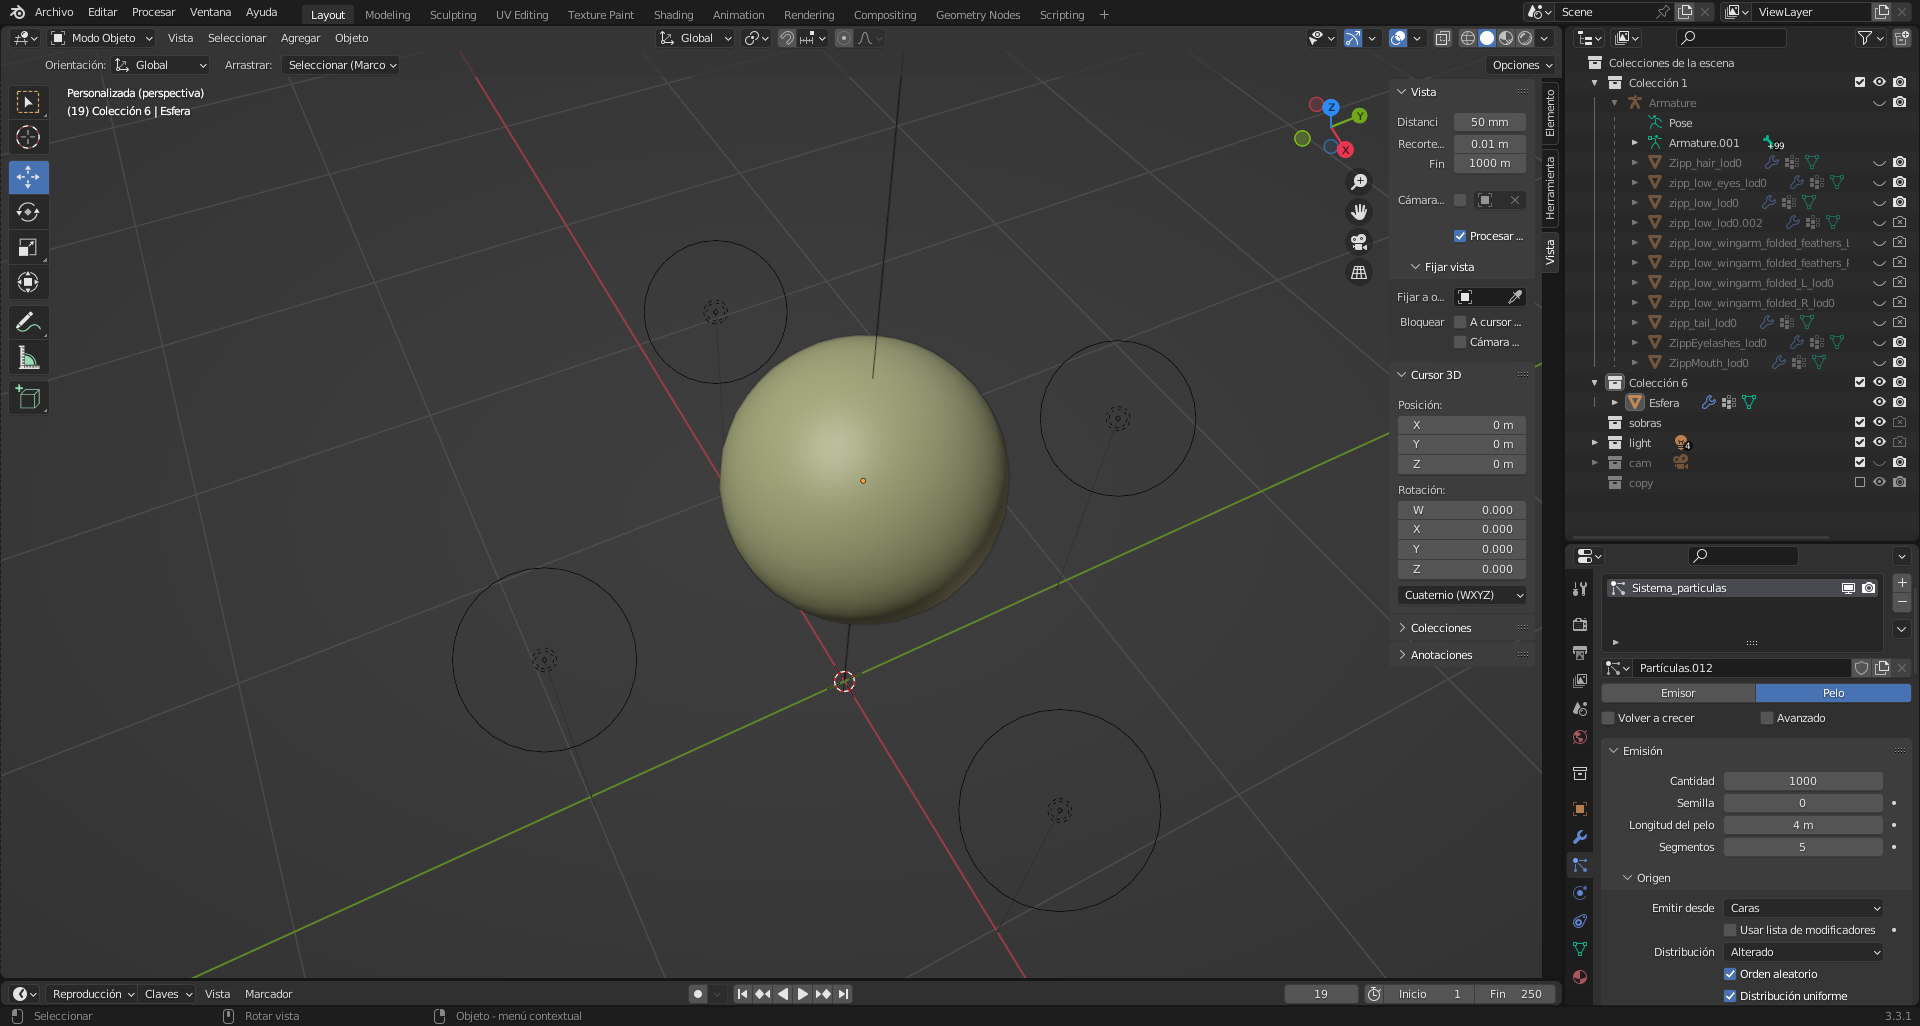The image size is (1920, 1026).
Task: Open the Editar menu
Action: point(102,13)
